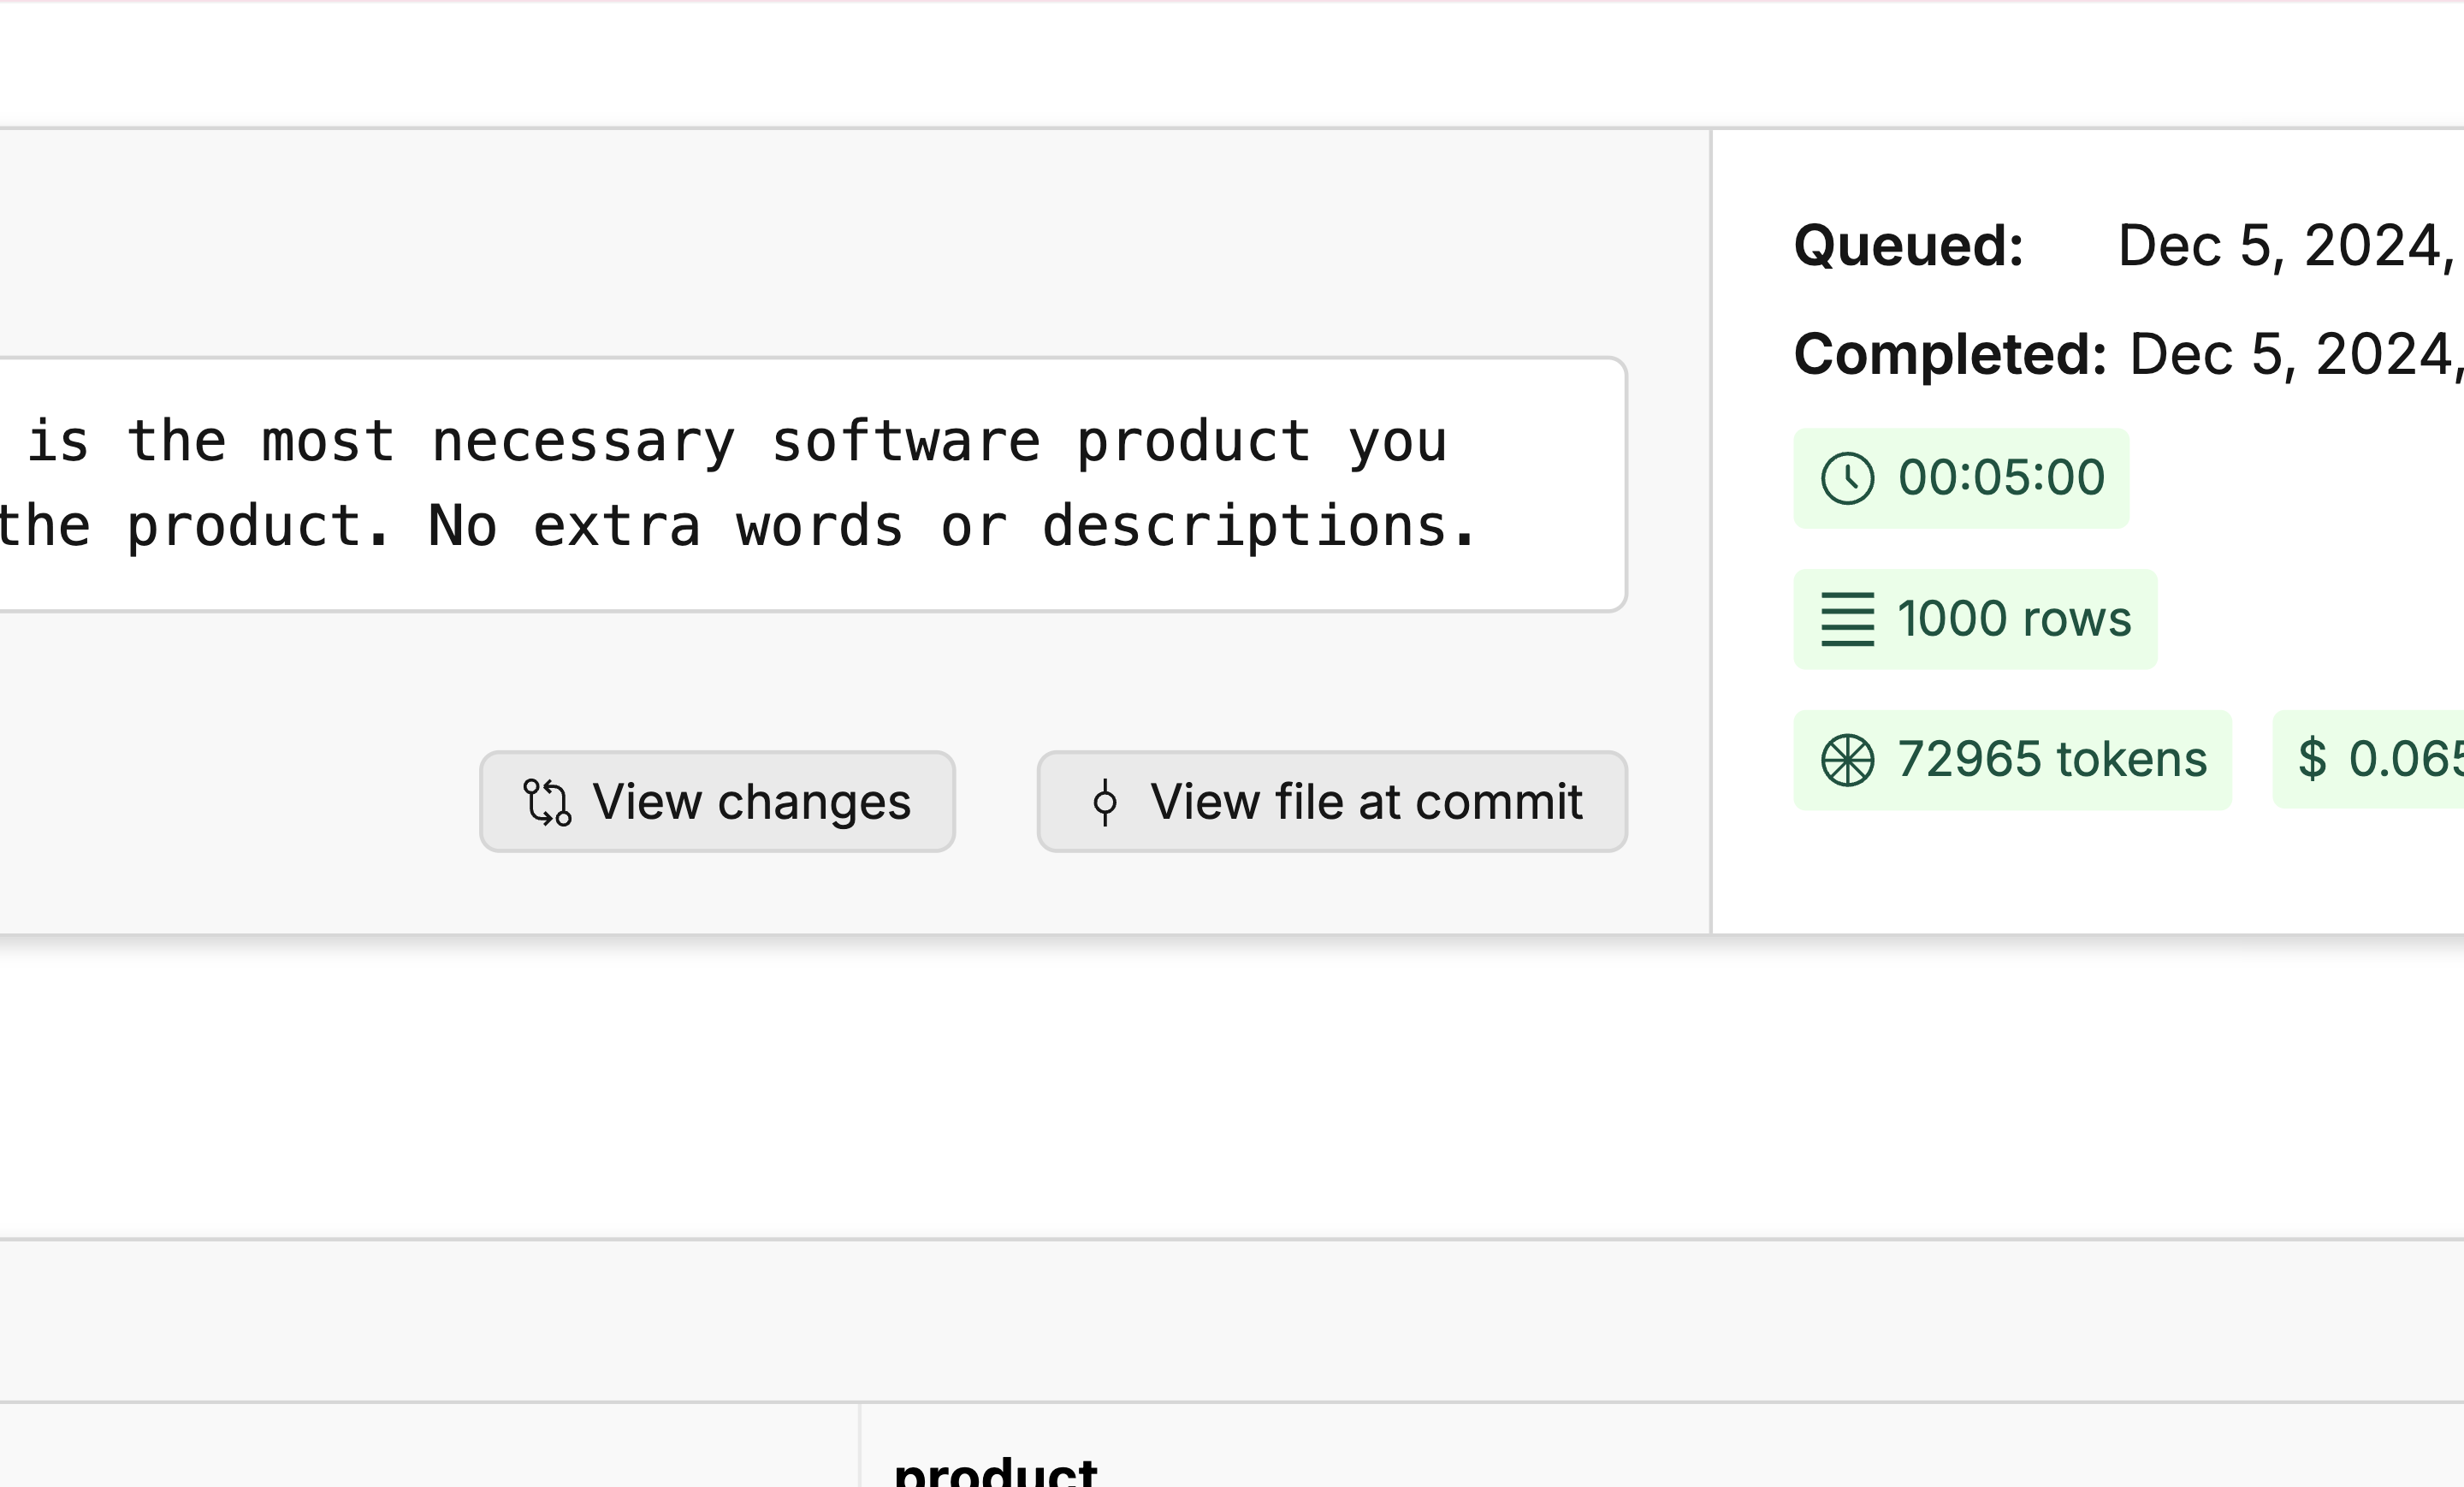
Task: Click the dollar sign cost icon
Action: [2312, 758]
